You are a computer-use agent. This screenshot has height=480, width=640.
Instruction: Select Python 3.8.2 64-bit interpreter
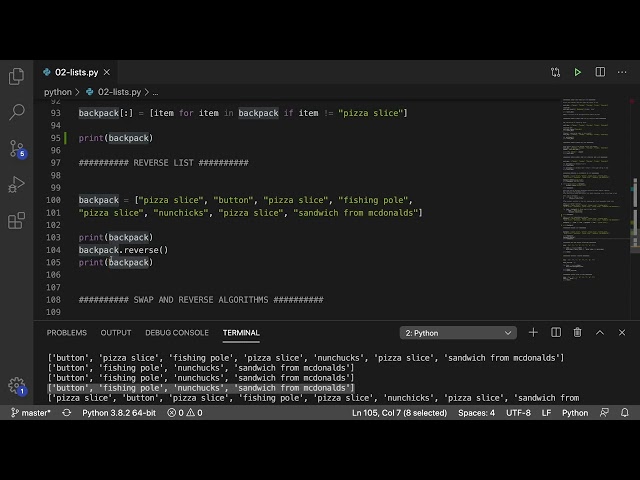tap(119, 413)
